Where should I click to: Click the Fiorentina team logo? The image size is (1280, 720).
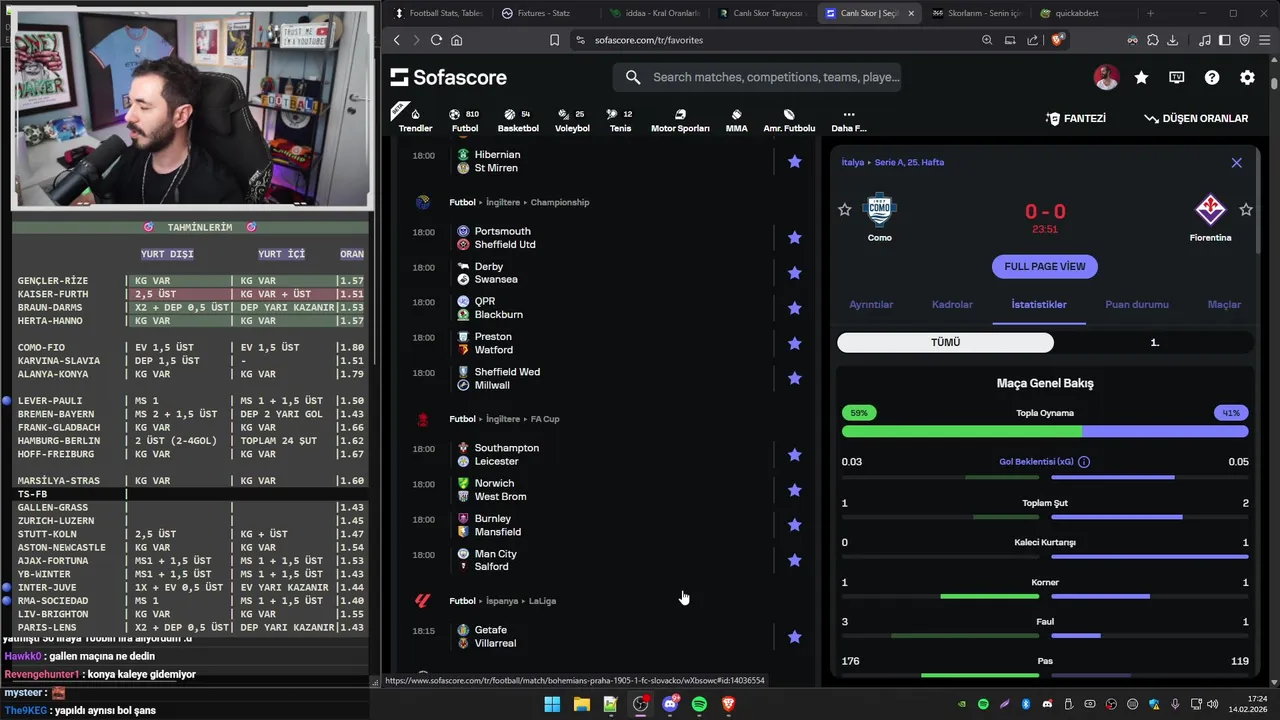tap(1210, 210)
